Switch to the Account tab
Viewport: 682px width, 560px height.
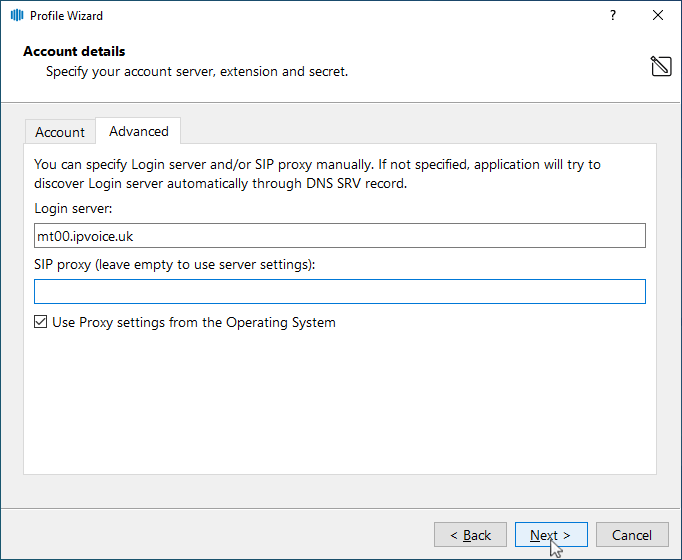(60, 132)
